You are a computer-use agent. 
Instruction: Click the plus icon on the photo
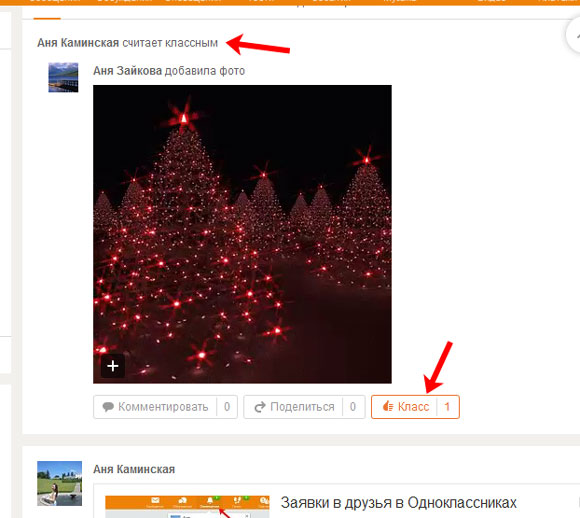[112, 366]
